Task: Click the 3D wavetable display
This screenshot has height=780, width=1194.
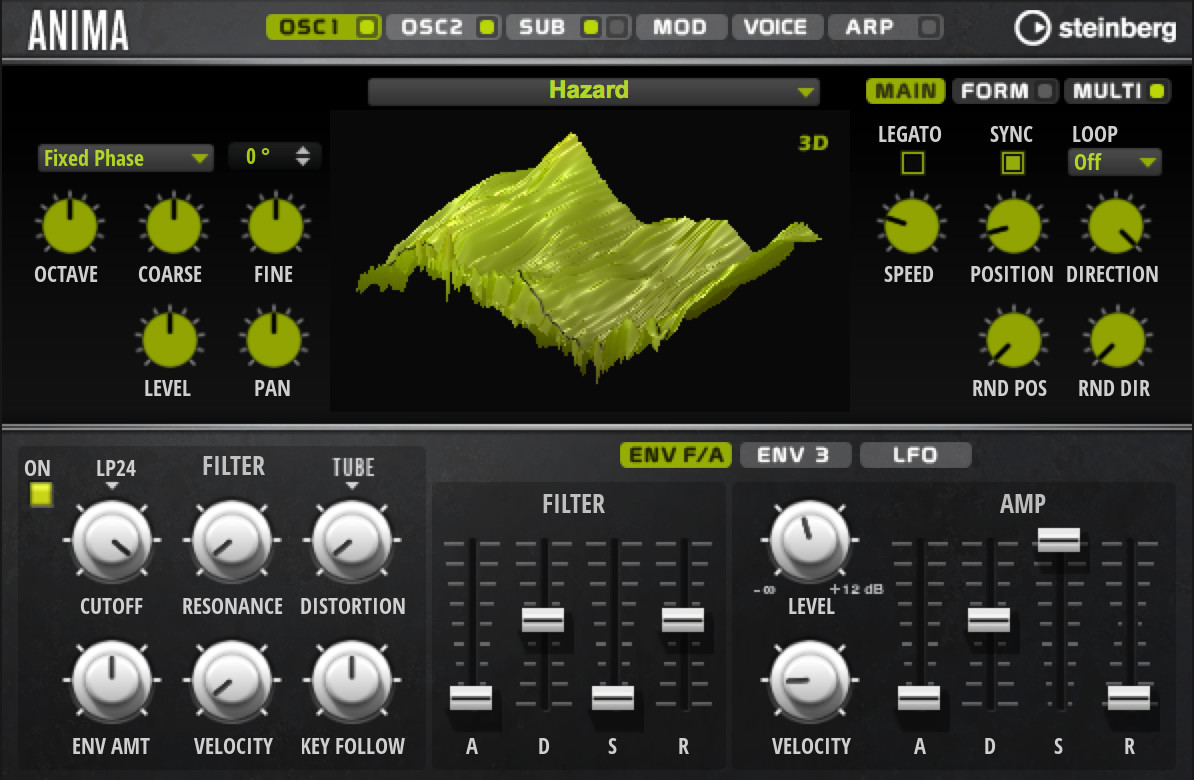Action: point(590,261)
